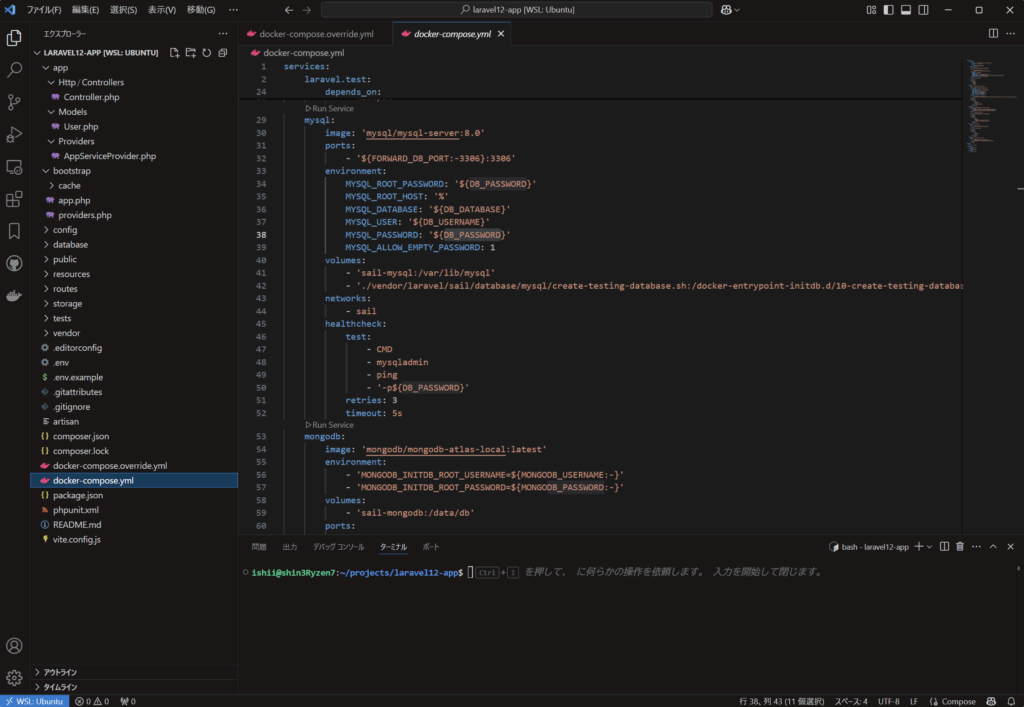Screen dimensions: 1024x707
Task: Switch to the Problems panel tab
Action: click(259, 546)
